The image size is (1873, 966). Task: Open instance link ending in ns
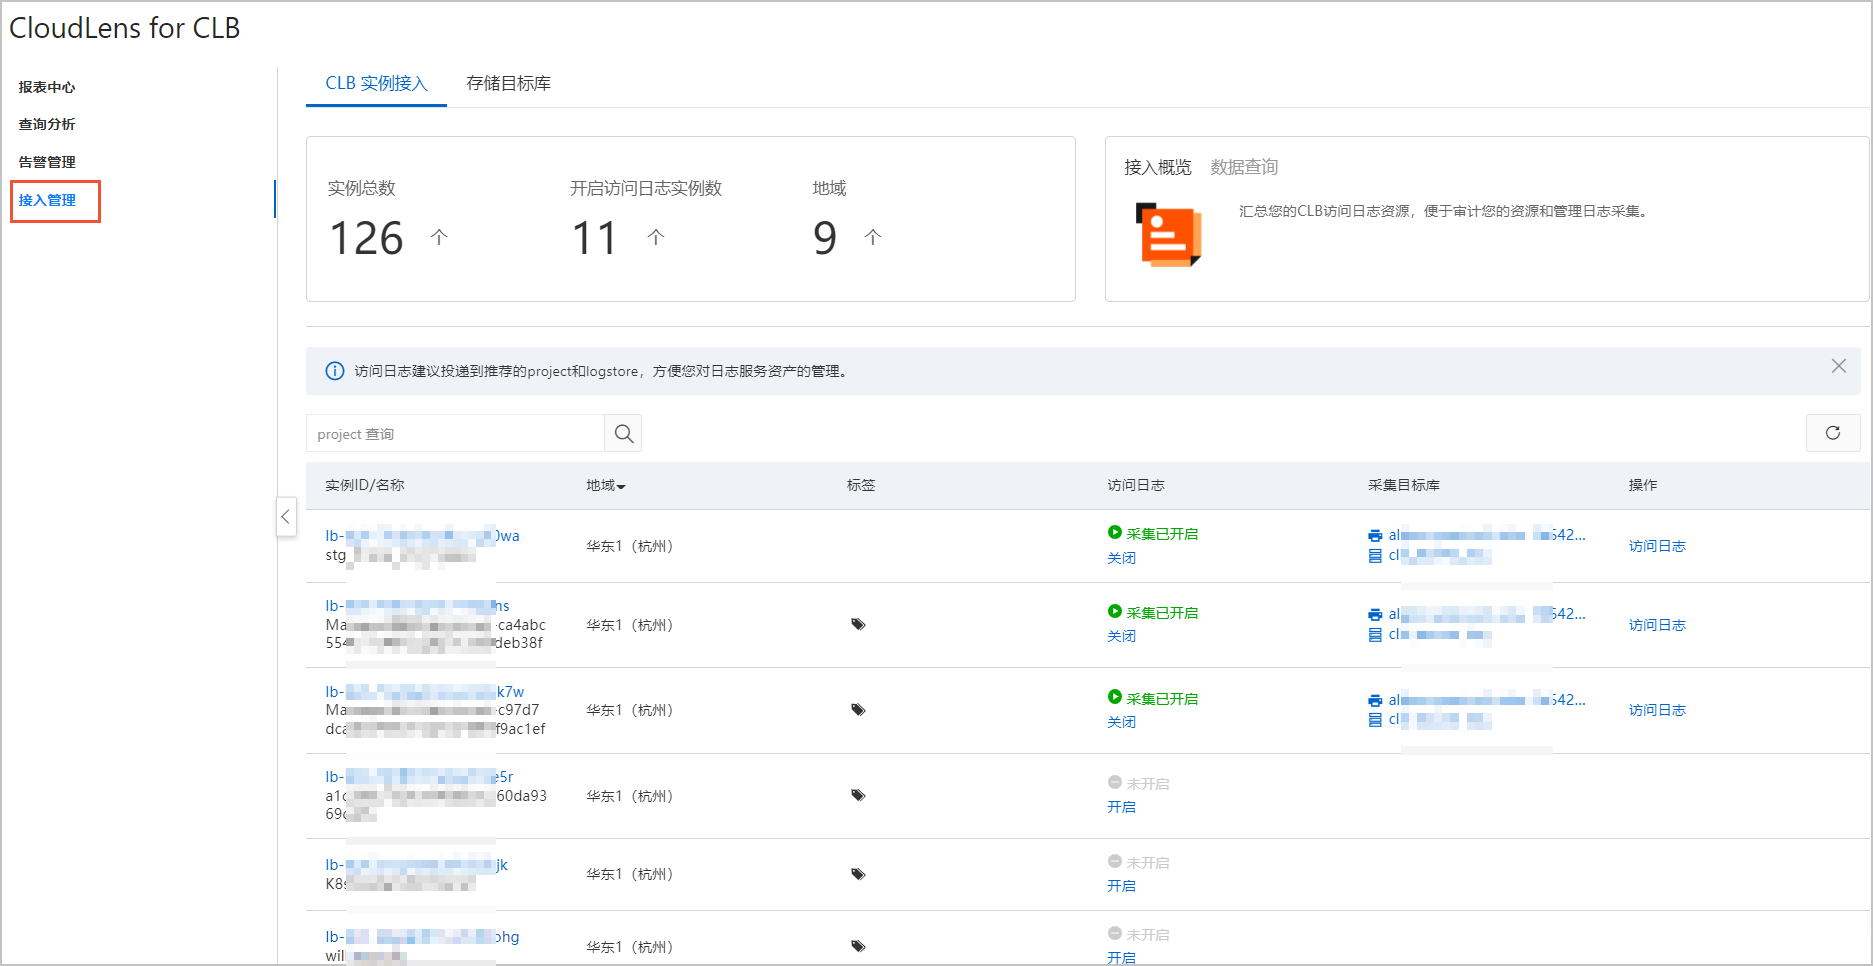pos(417,606)
